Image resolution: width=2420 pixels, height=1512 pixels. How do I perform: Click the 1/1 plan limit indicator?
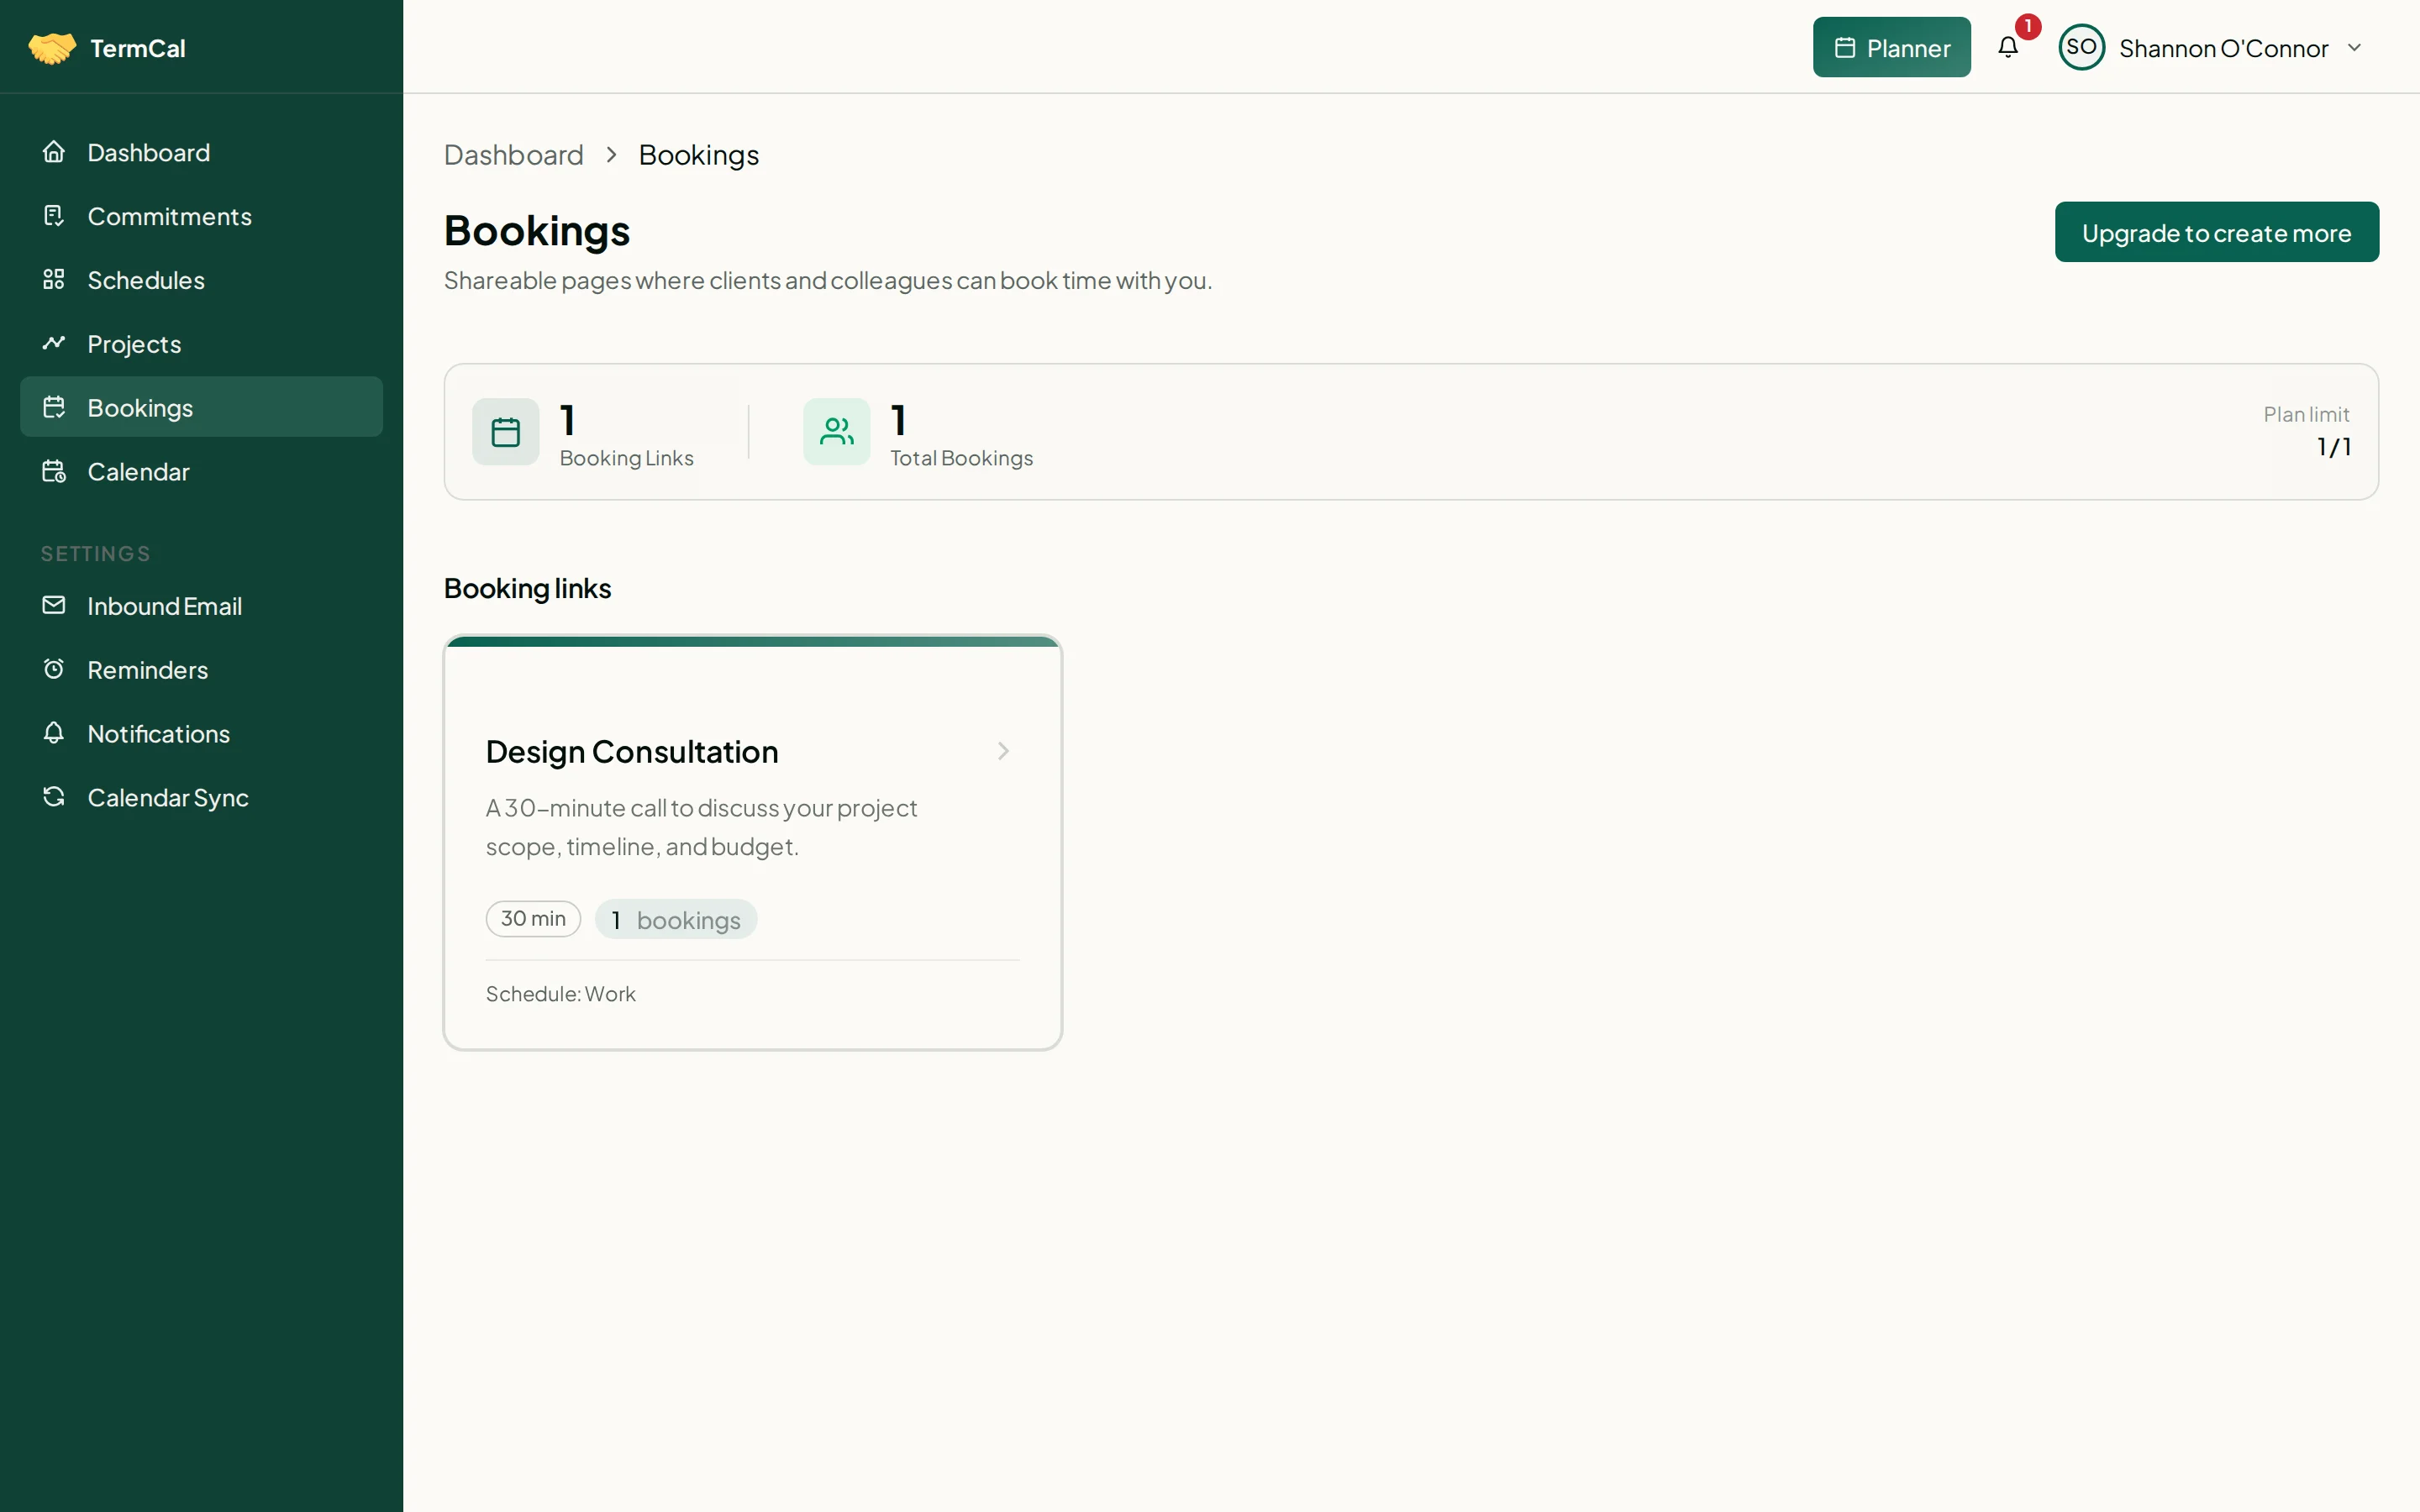coord(2335,447)
